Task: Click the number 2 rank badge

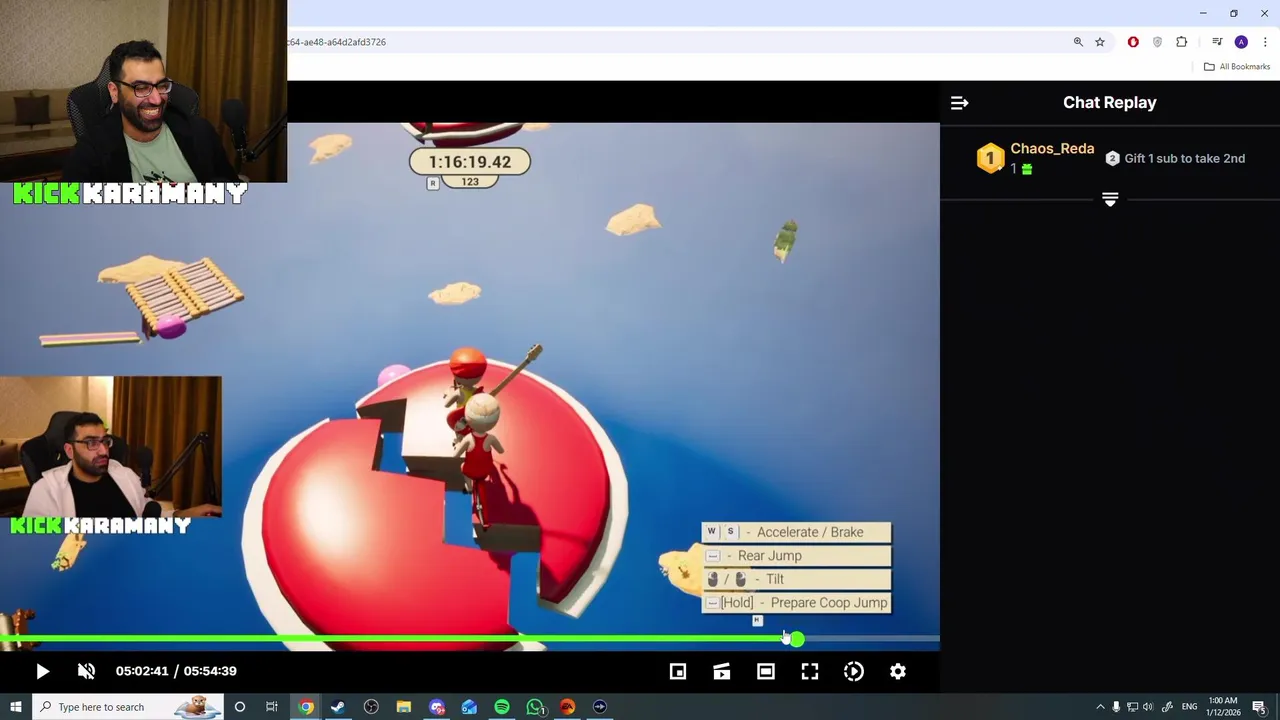Action: [x=1112, y=158]
